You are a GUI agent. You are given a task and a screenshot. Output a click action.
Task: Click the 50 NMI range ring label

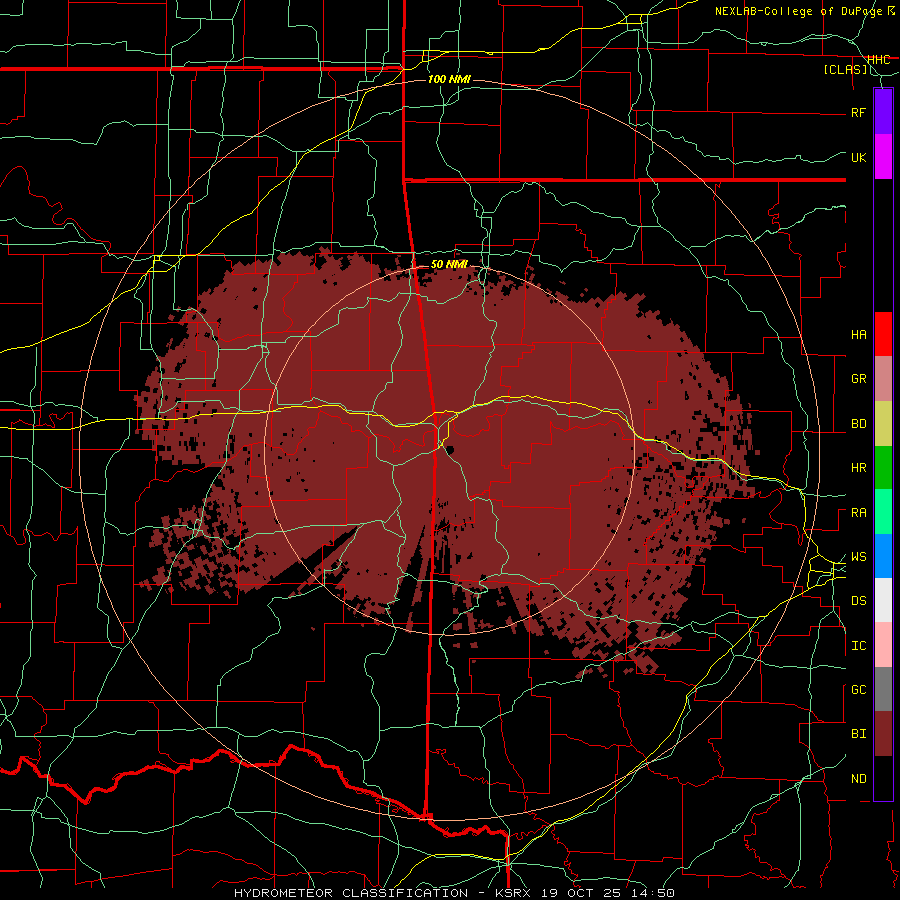(x=449, y=264)
